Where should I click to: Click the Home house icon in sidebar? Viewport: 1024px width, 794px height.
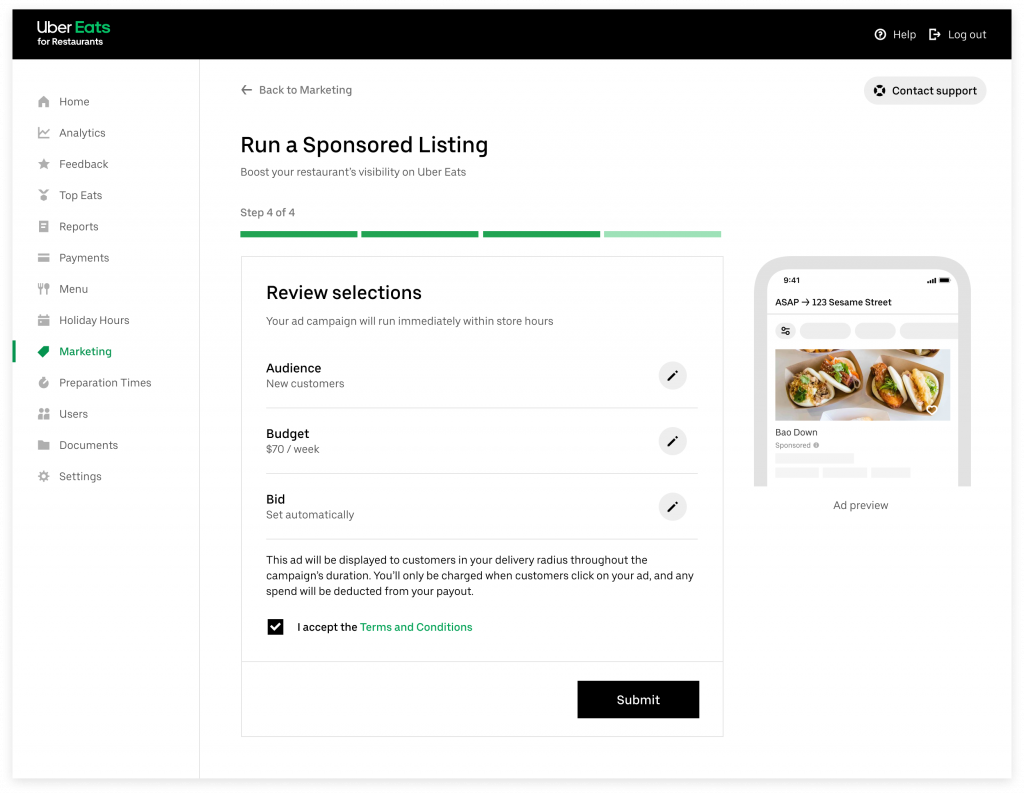point(44,101)
